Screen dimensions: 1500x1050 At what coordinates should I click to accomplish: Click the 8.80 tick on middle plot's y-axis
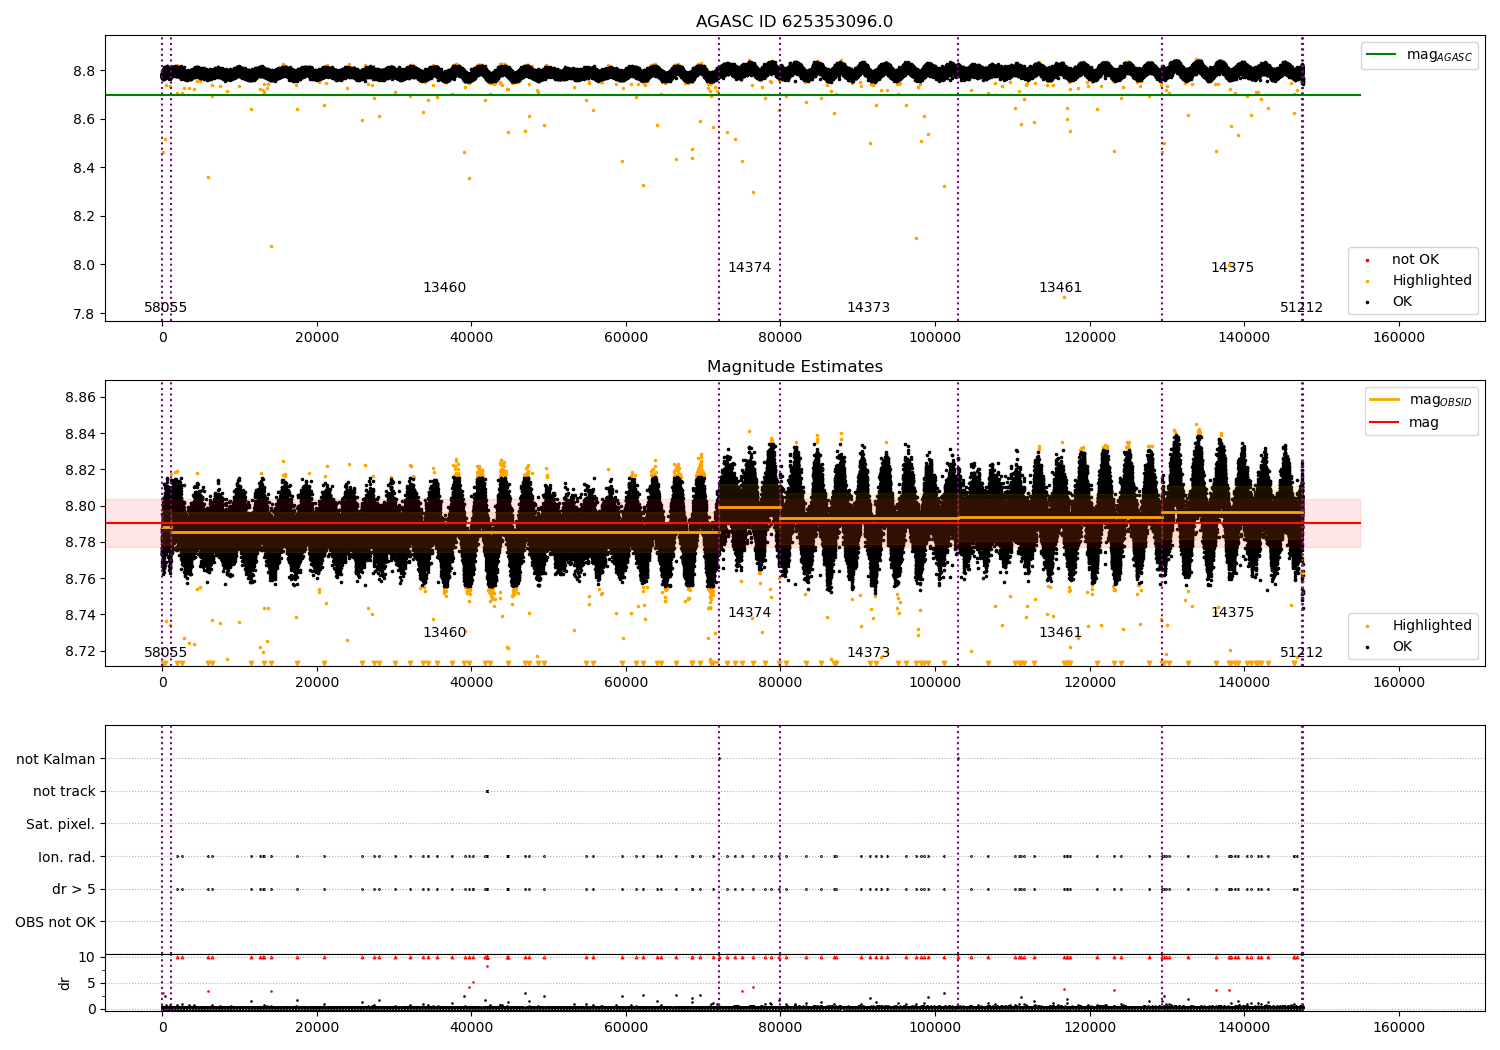pos(79,507)
